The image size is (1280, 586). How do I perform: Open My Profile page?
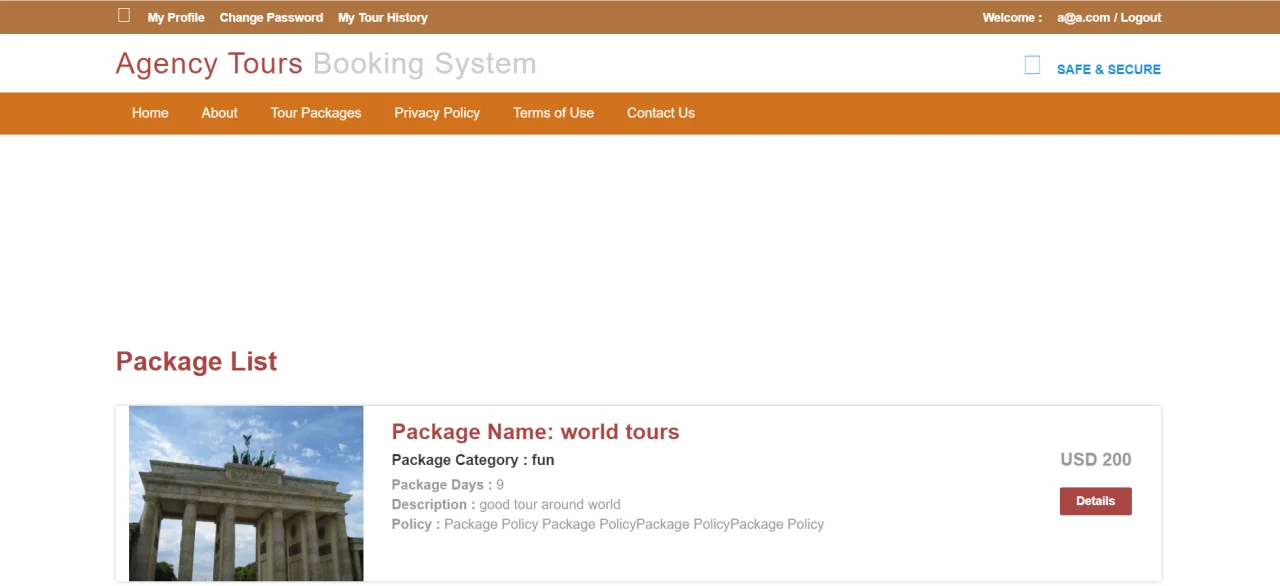point(176,18)
